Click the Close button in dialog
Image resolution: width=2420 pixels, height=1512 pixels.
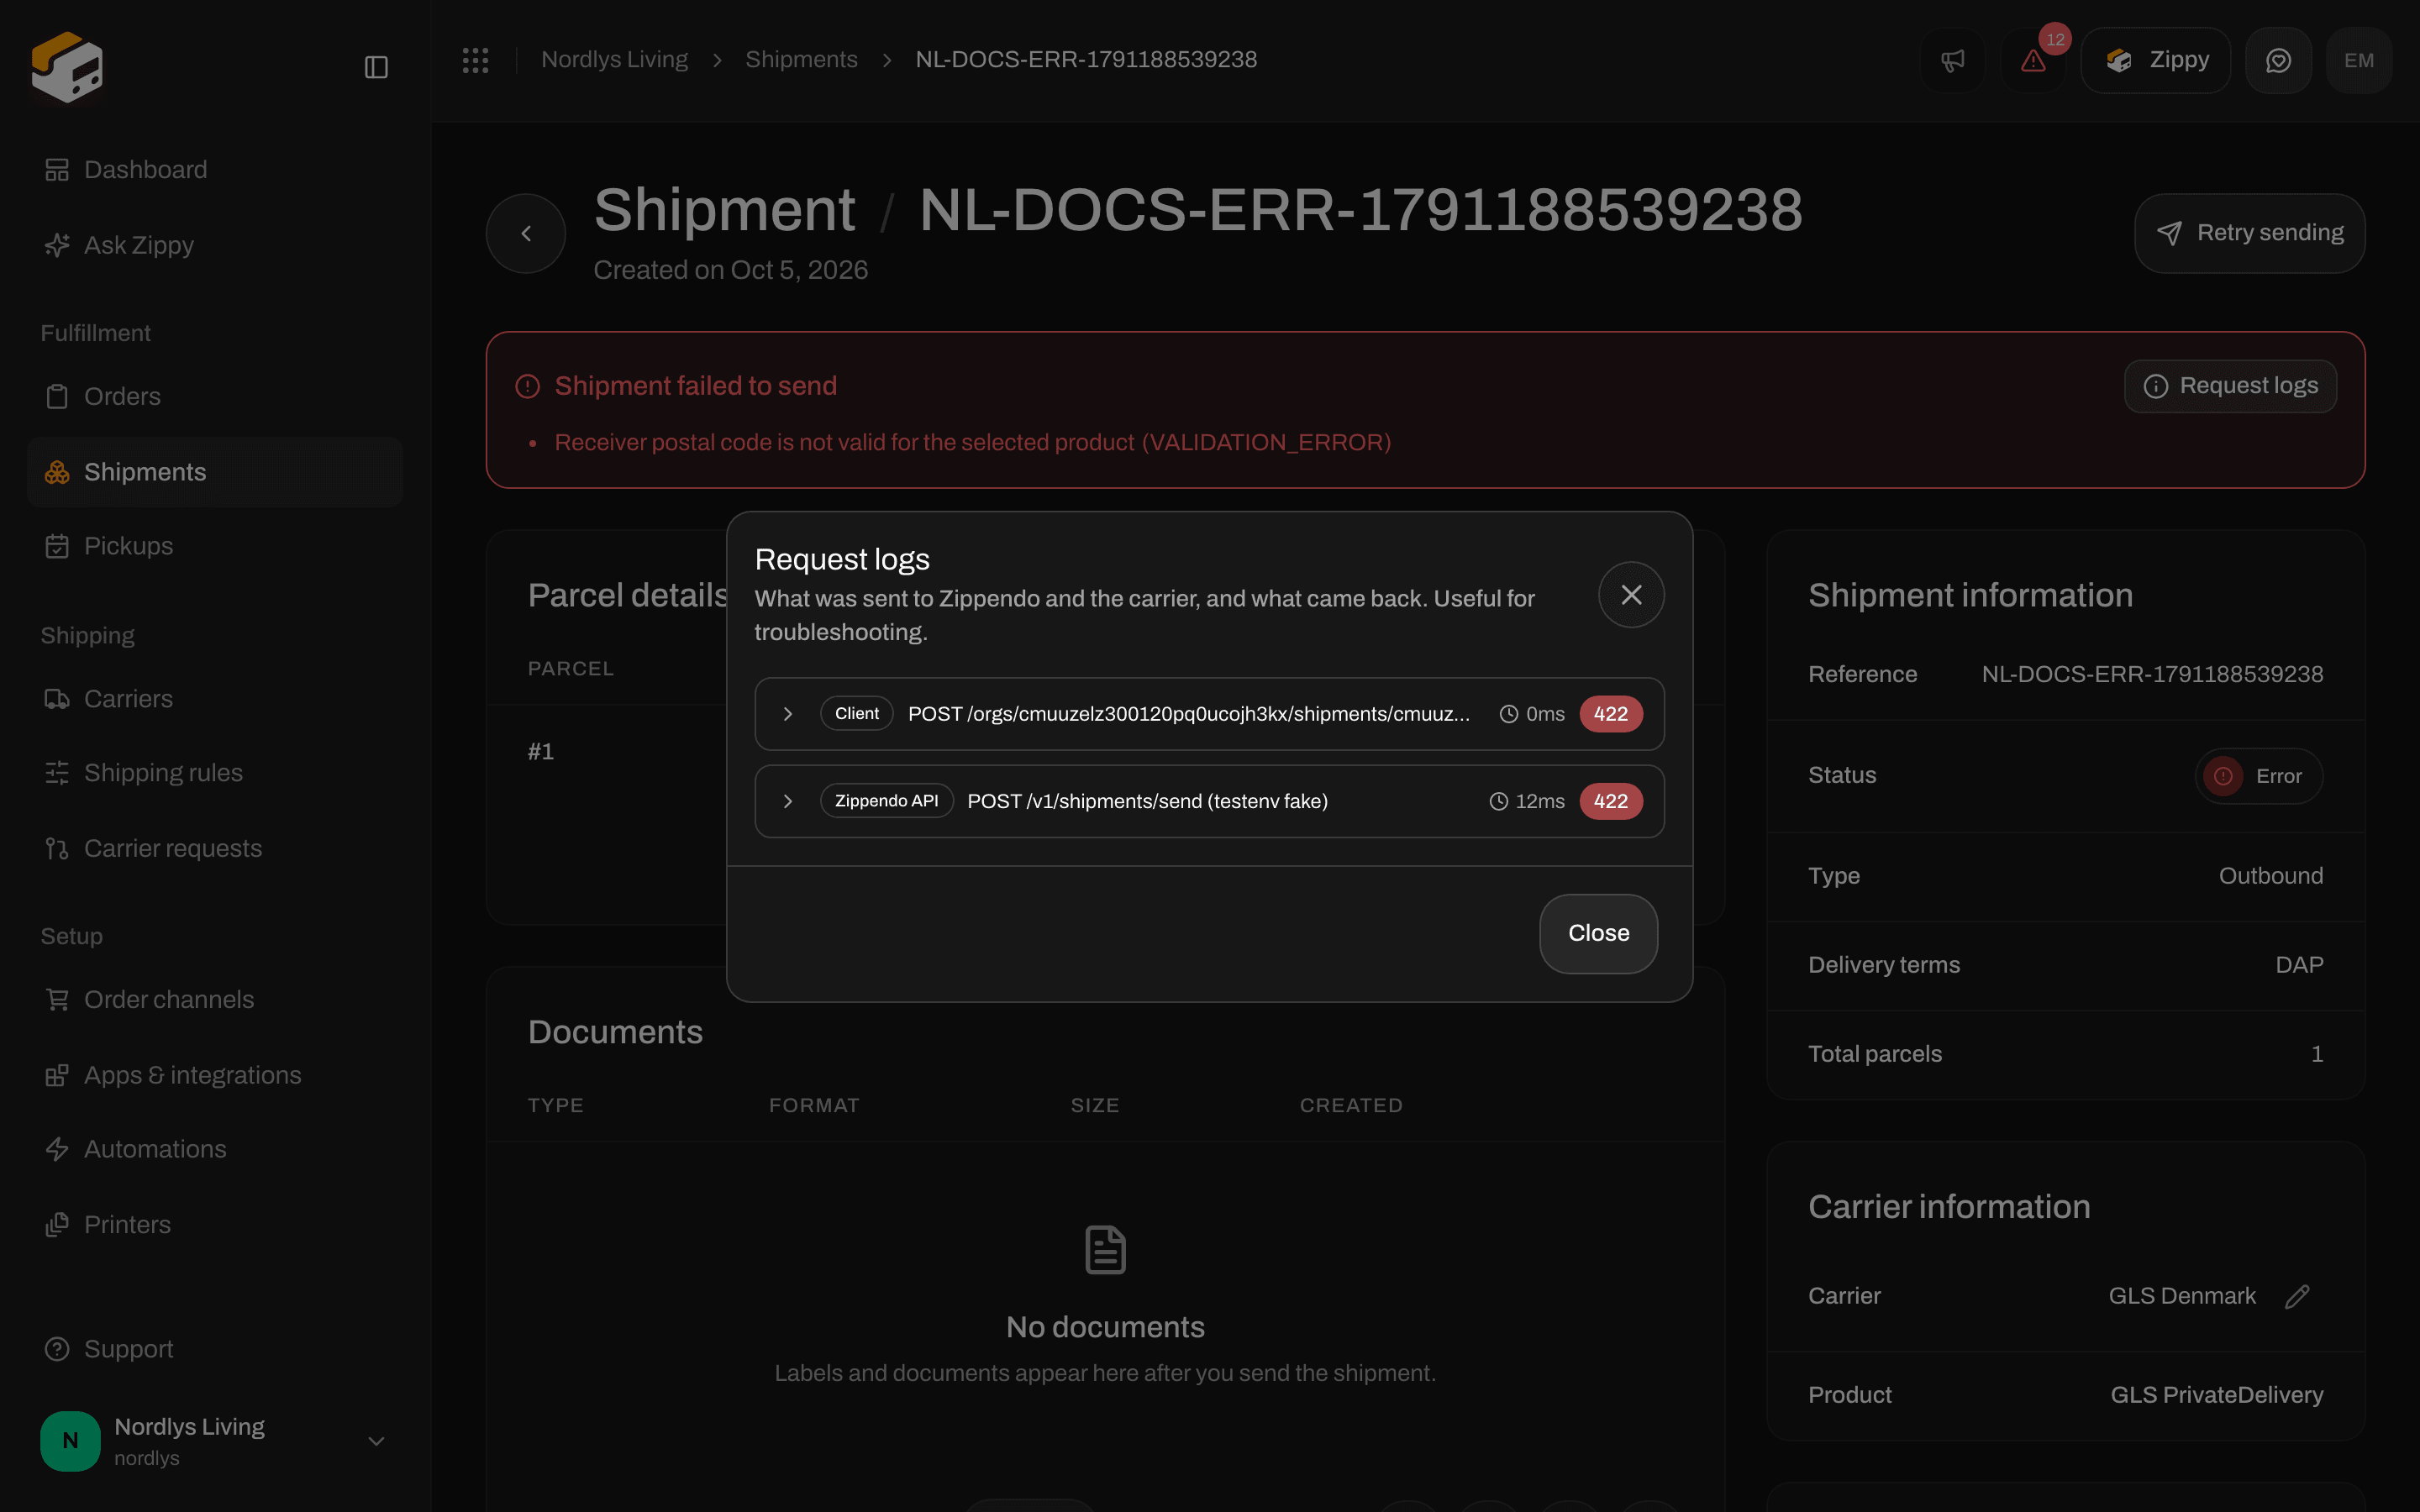click(1598, 933)
